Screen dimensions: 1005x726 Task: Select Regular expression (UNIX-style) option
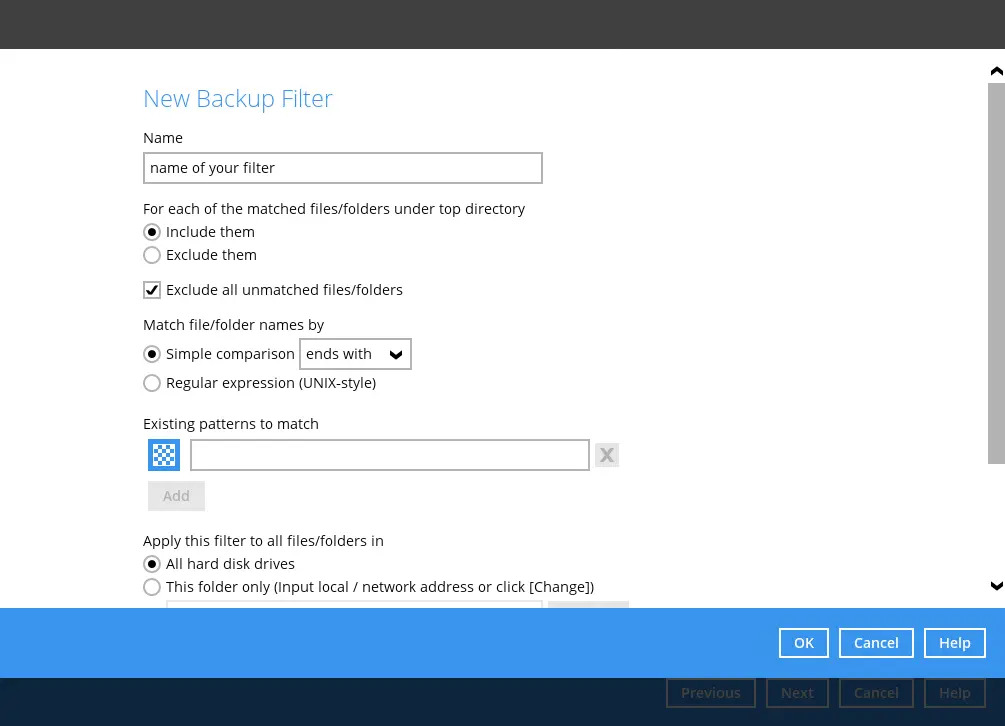point(152,383)
